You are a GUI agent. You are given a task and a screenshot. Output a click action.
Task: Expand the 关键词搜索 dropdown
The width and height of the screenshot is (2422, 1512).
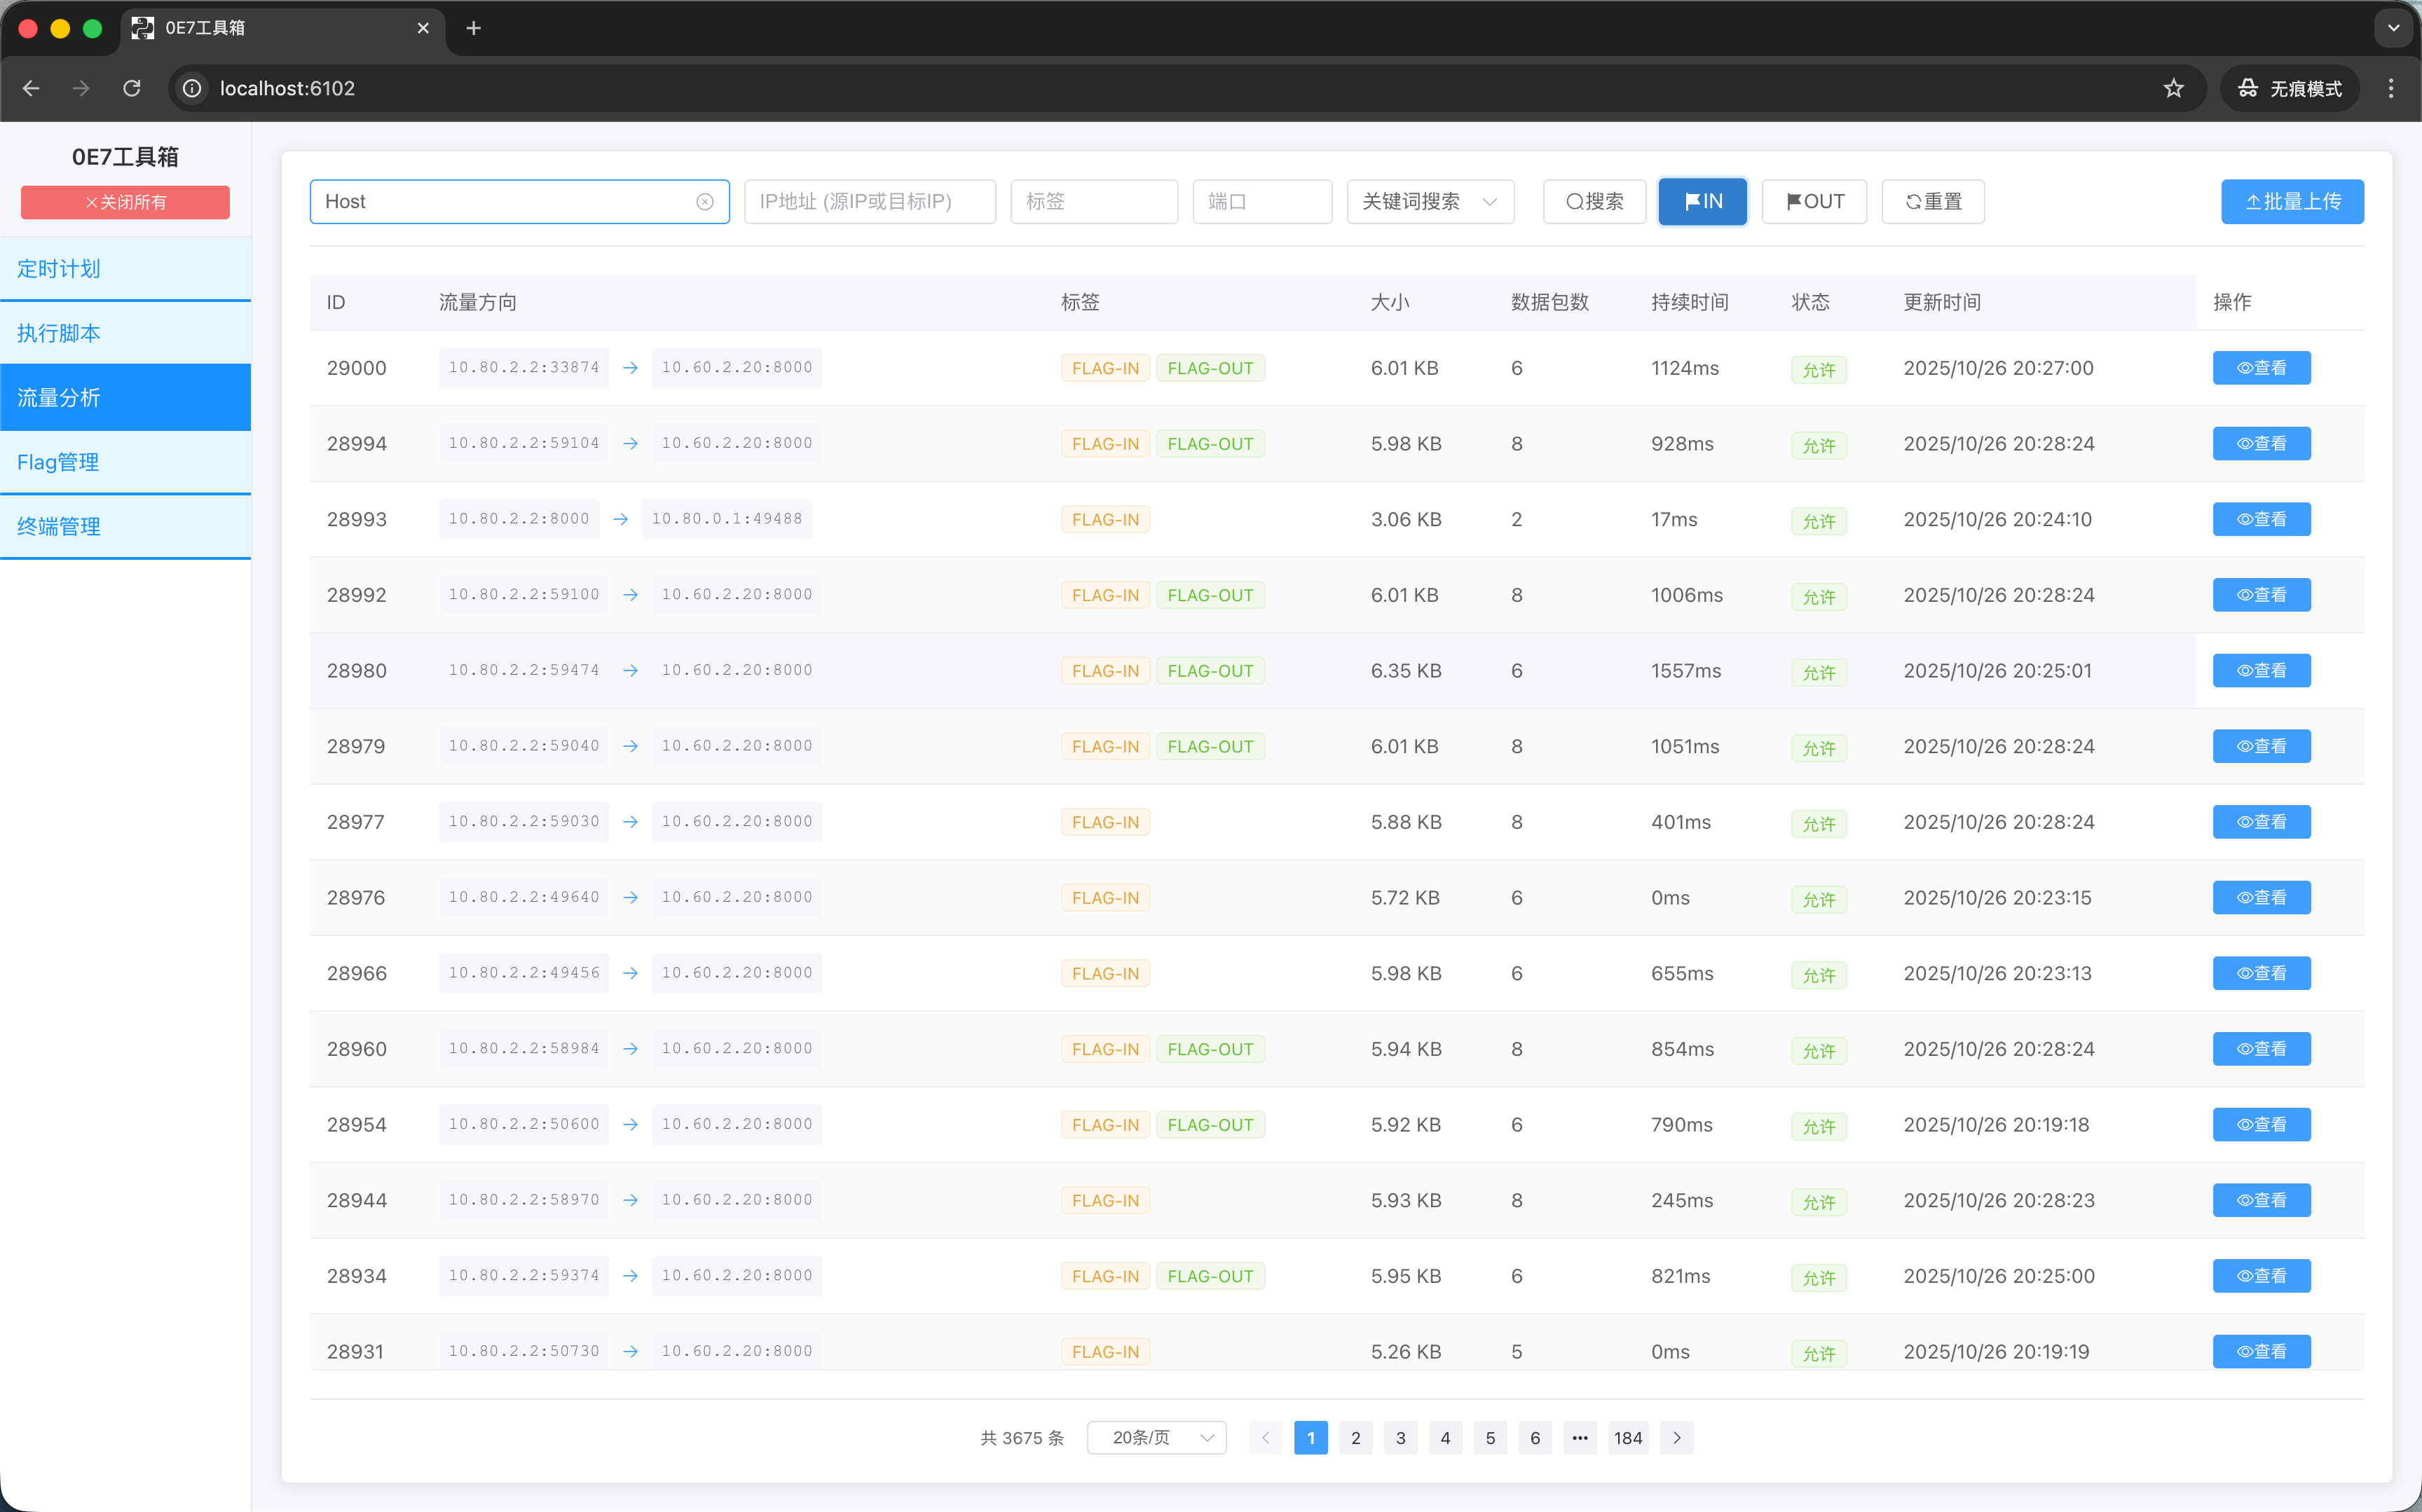pyautogui.click(x=1429, y=202)
